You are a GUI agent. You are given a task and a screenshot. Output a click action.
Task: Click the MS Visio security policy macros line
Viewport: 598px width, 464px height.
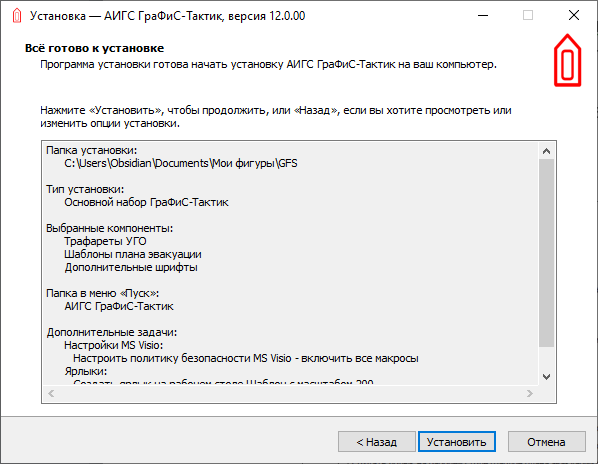point(246,358)
